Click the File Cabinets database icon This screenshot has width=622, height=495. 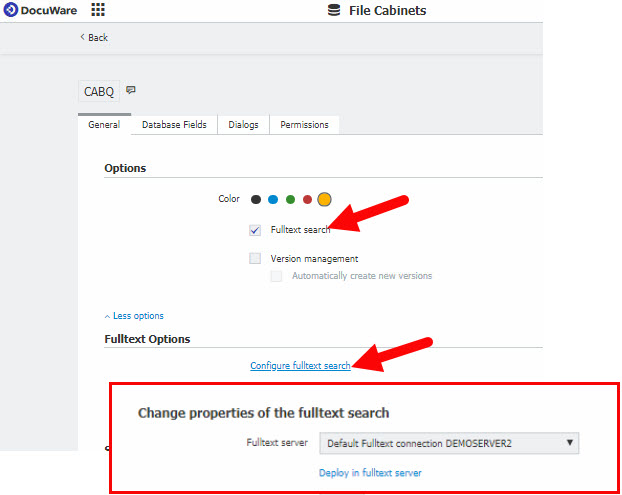[334, 11]
